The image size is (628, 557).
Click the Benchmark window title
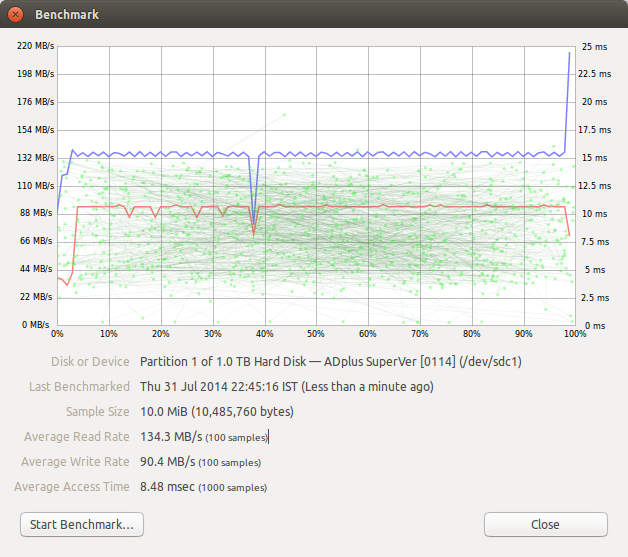point(67,15)
